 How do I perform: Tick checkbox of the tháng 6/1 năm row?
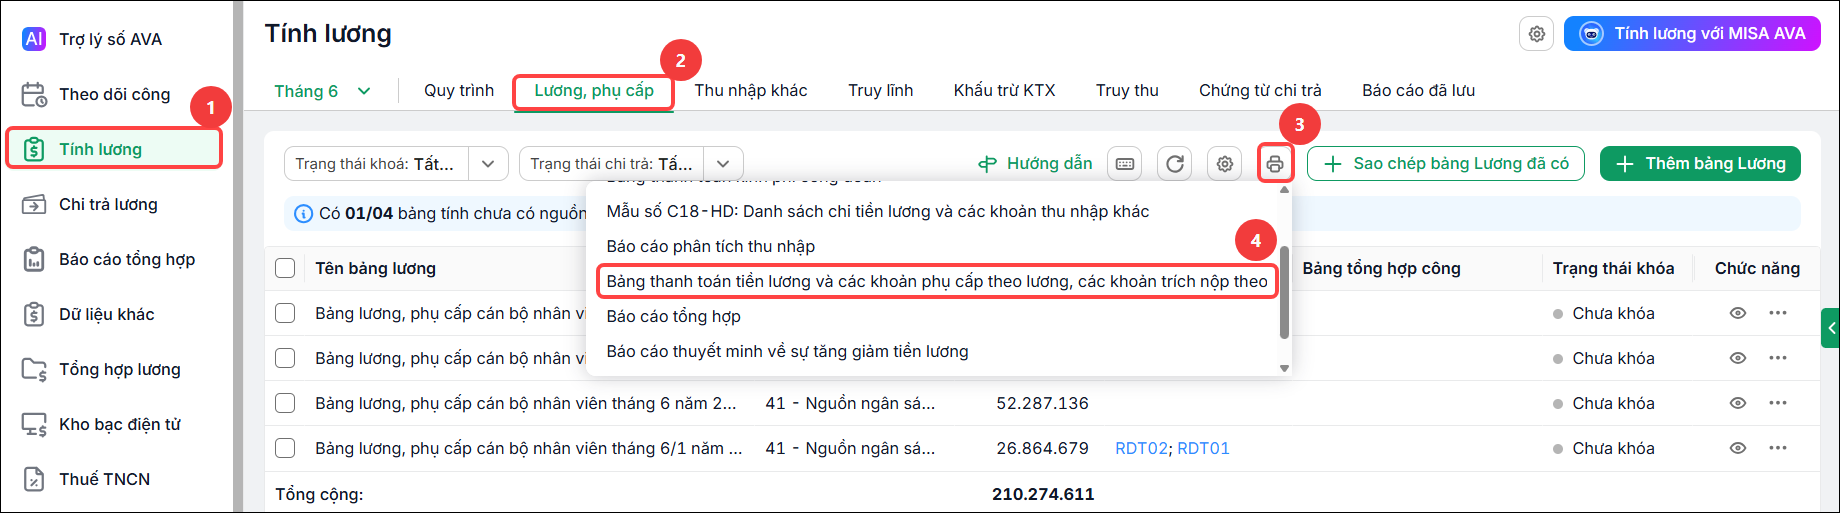[285, 448]
